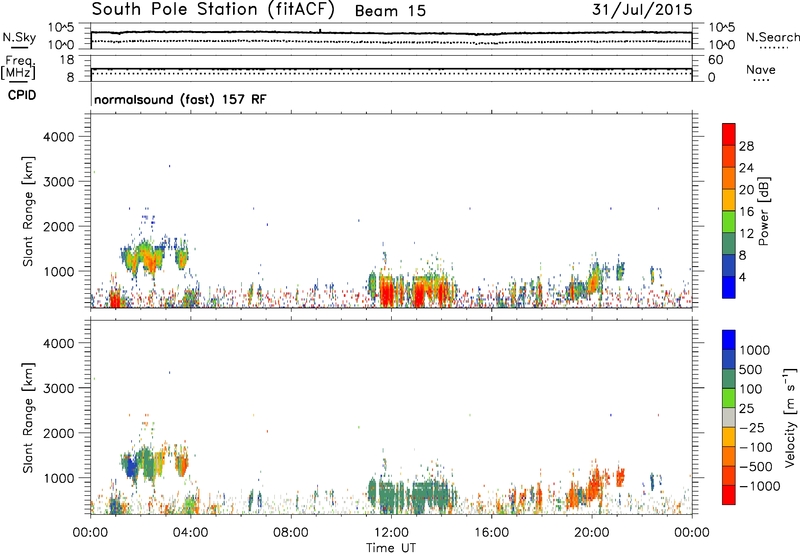The image size is (800, 554).
Task: Click the orange velocity echo near 20:00
Action: coord(593,487)
